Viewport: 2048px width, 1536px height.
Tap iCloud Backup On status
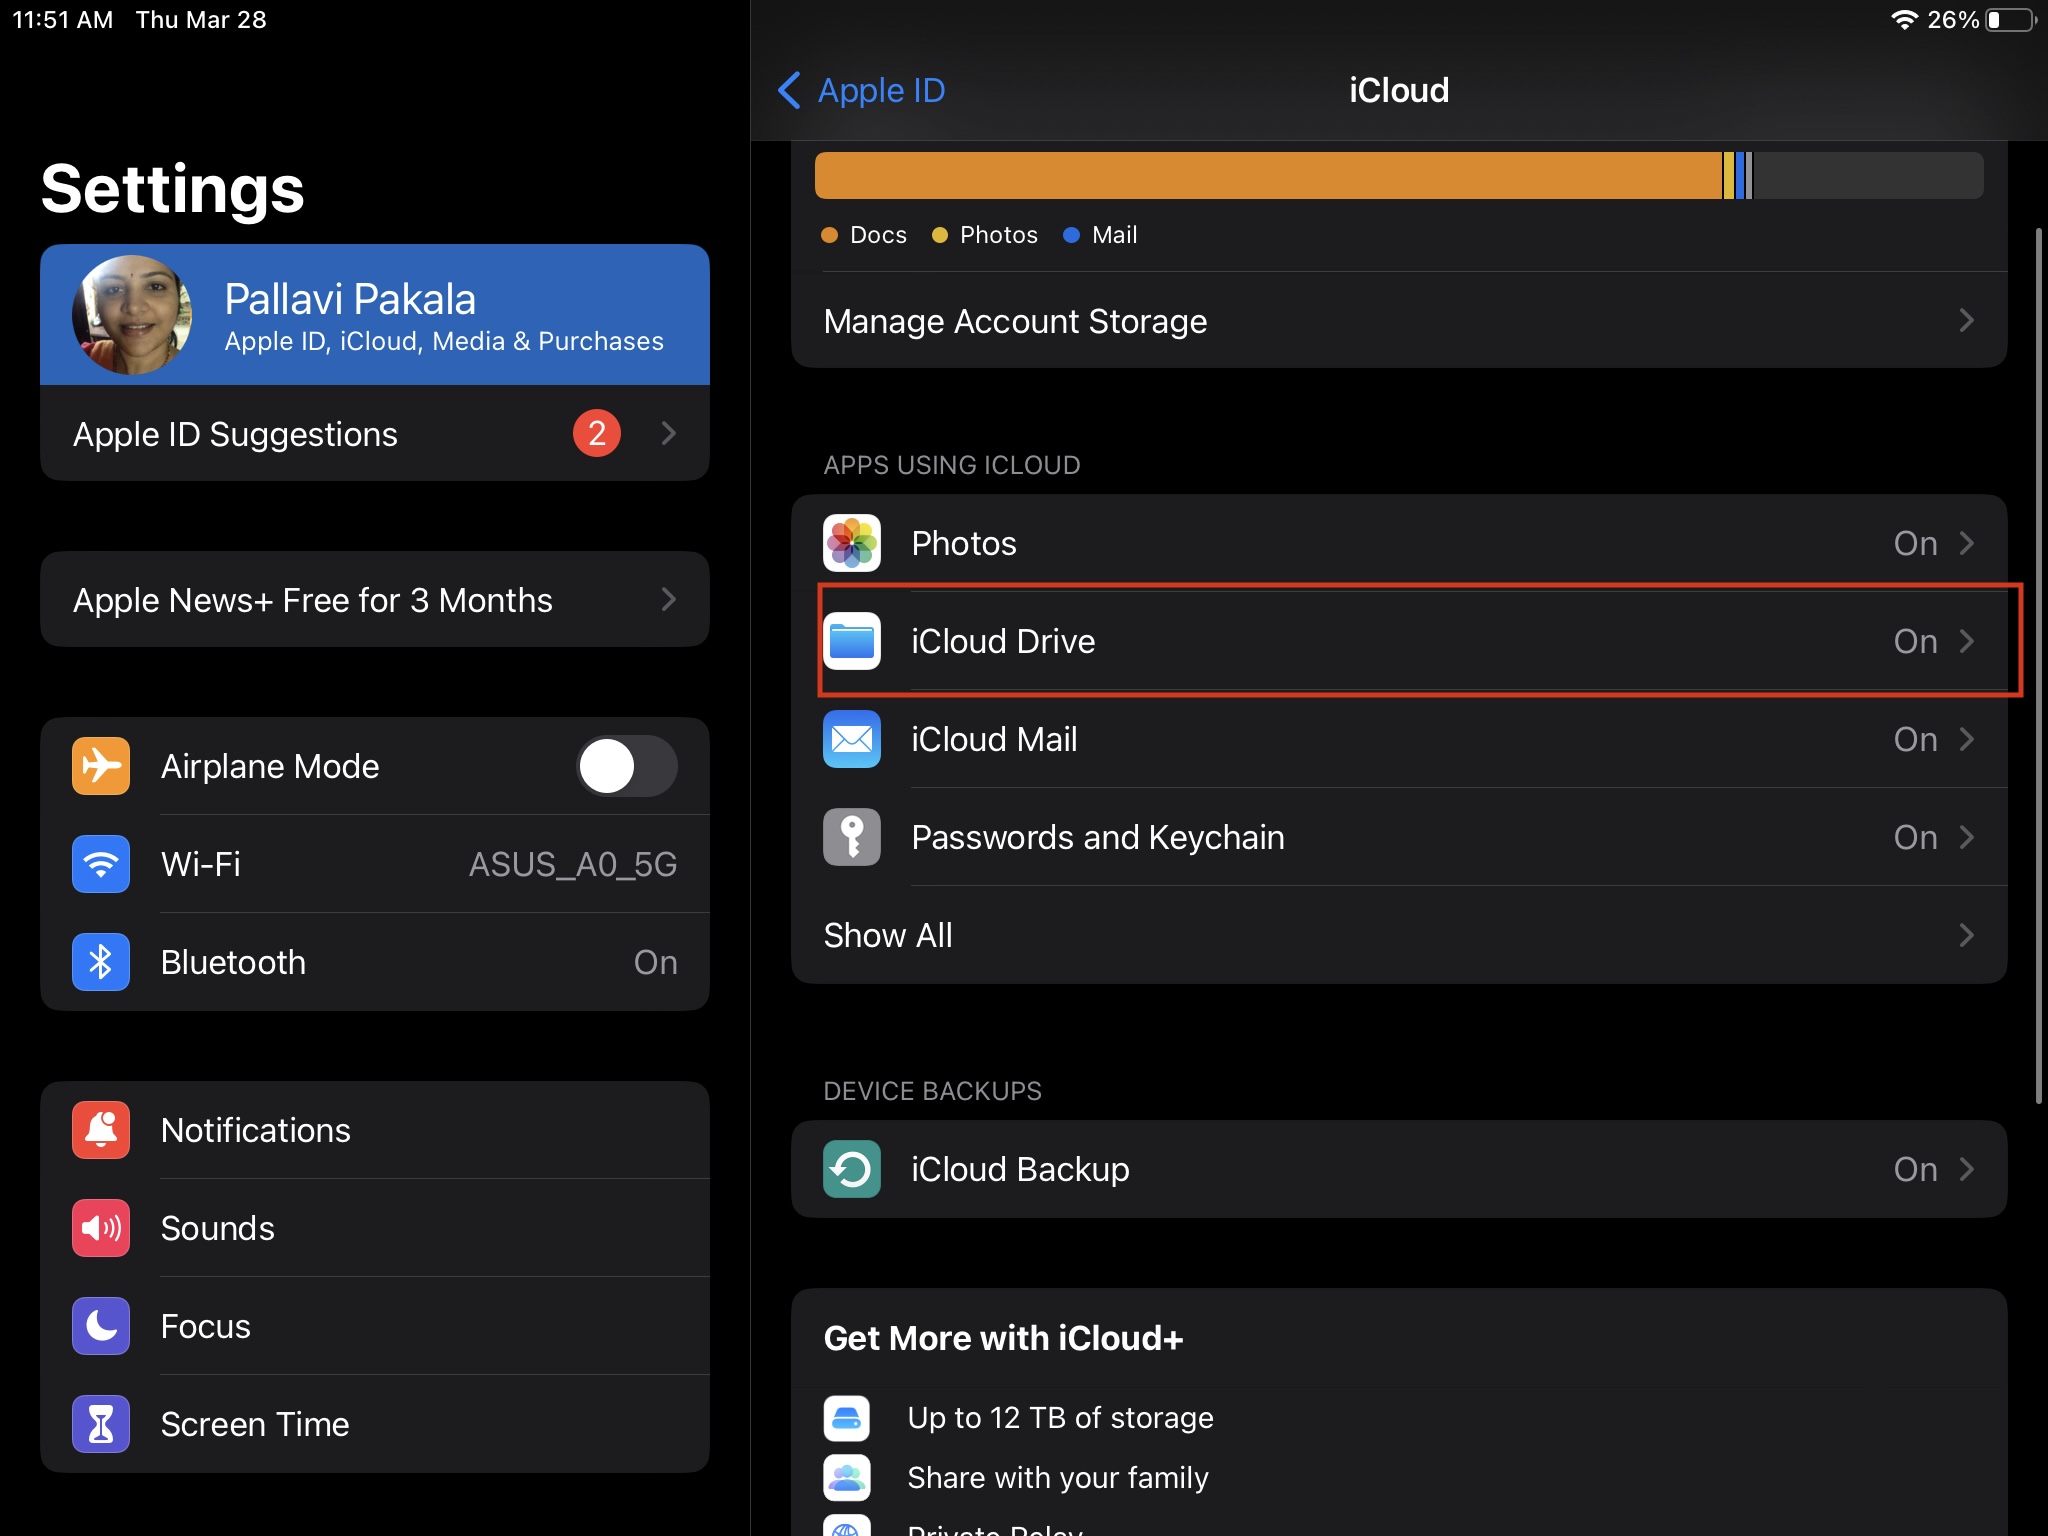(x=1915, y=1169)
